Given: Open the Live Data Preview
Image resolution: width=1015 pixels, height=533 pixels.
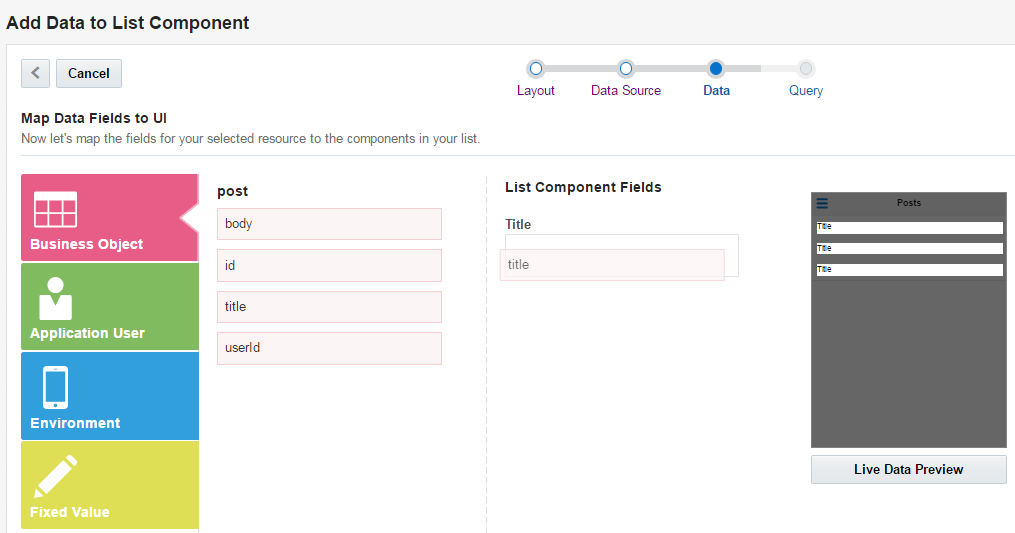Looking at the screenshot, I should pyautogui.click(x=908, y=469).
